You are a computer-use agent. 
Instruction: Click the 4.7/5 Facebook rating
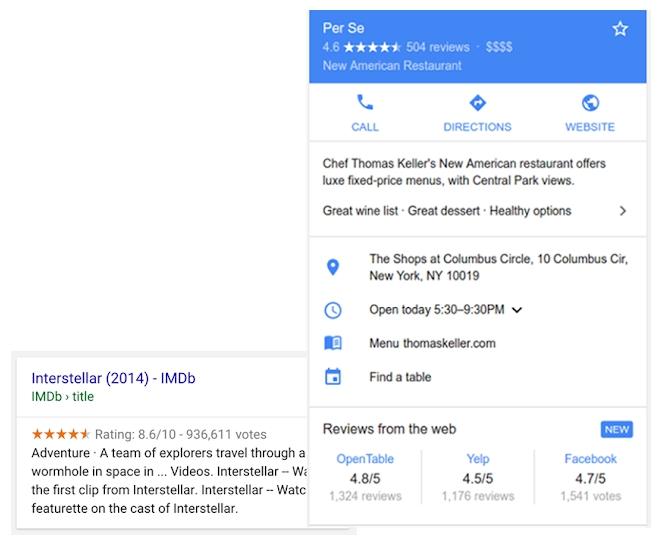coord(590,479)
